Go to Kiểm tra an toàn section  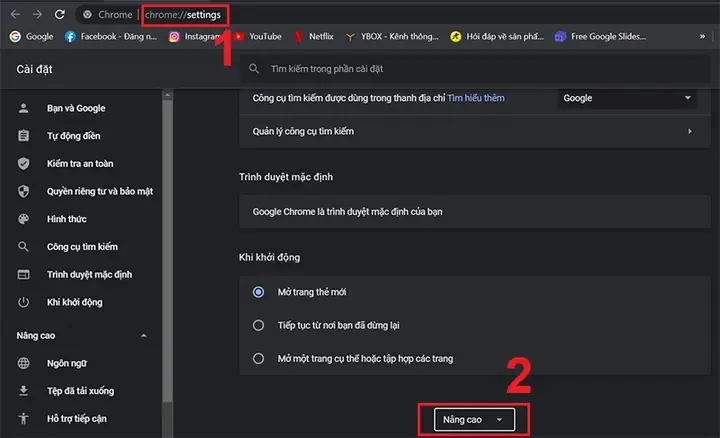click(x=80, y=163)
